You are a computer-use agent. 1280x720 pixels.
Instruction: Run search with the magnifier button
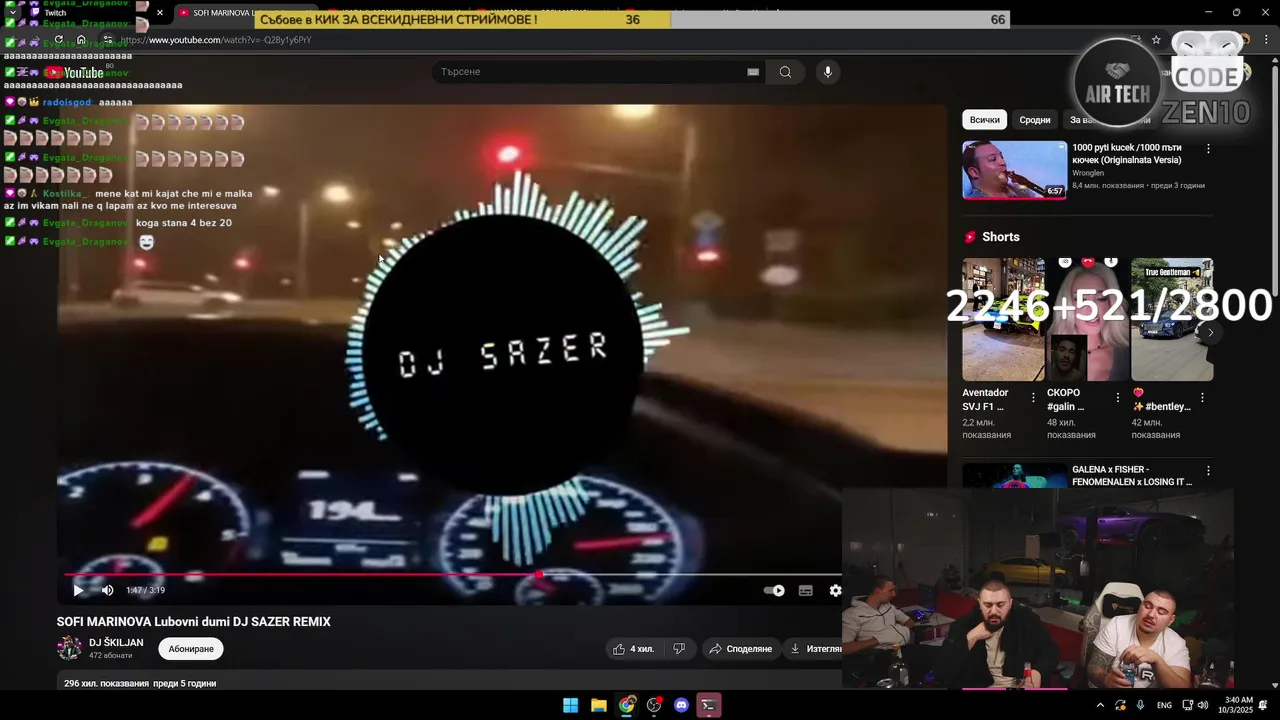pyautogui.click(x=785, y=72)
